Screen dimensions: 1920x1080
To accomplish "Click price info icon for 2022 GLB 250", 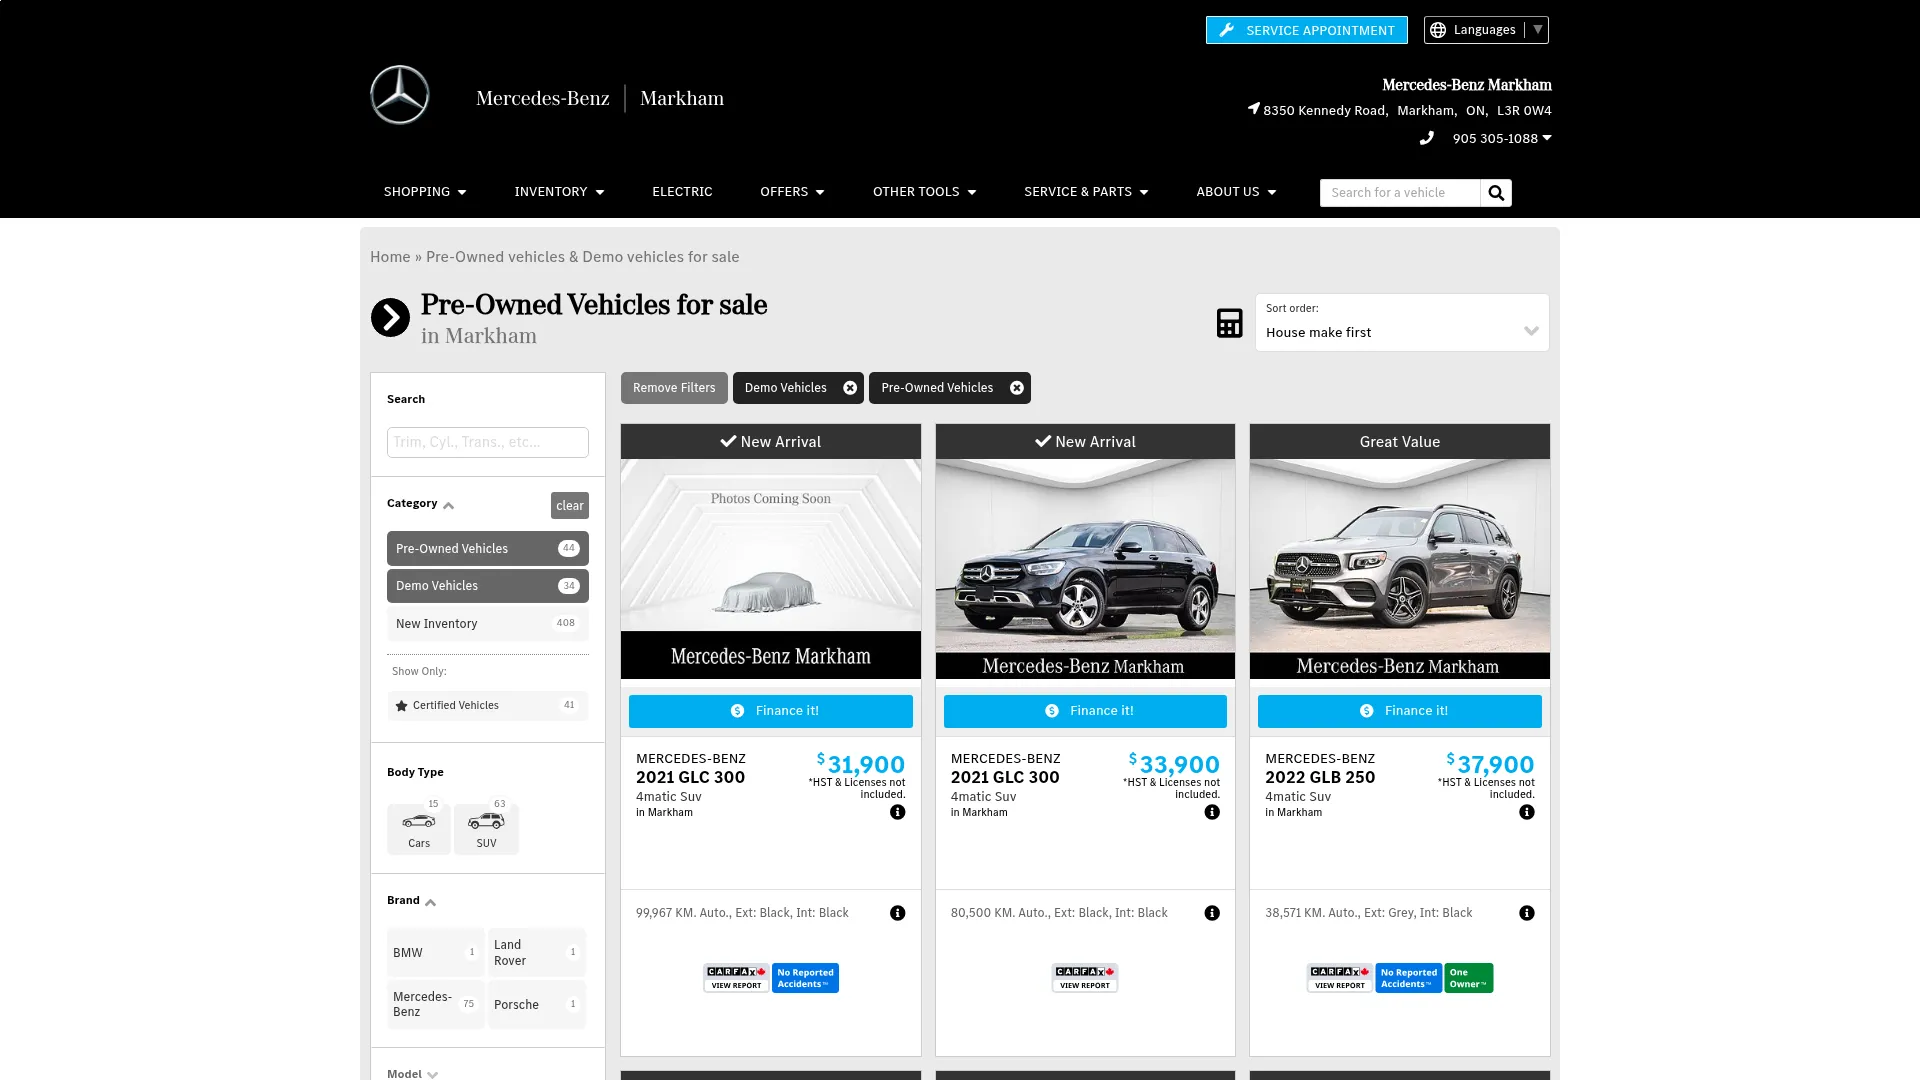I will tap(1527, 813).
